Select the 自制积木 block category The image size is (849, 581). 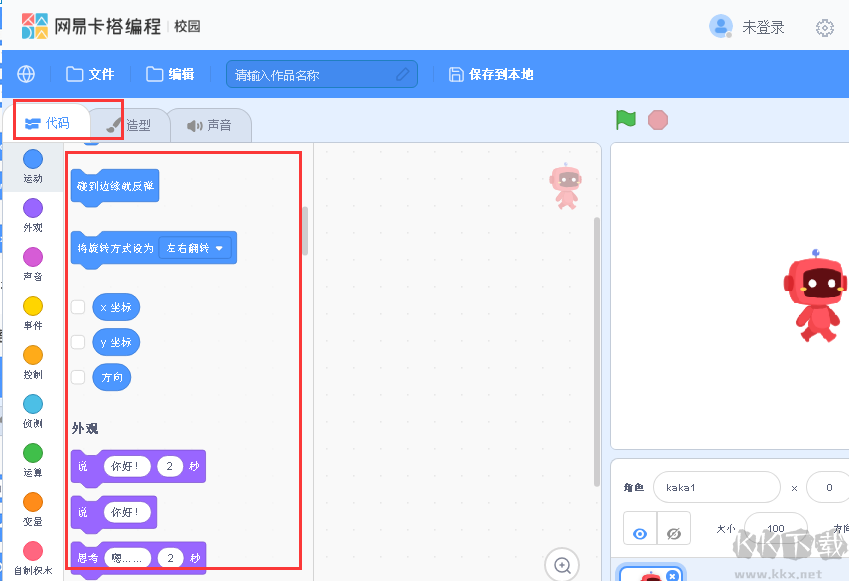[x=33, y=558]
